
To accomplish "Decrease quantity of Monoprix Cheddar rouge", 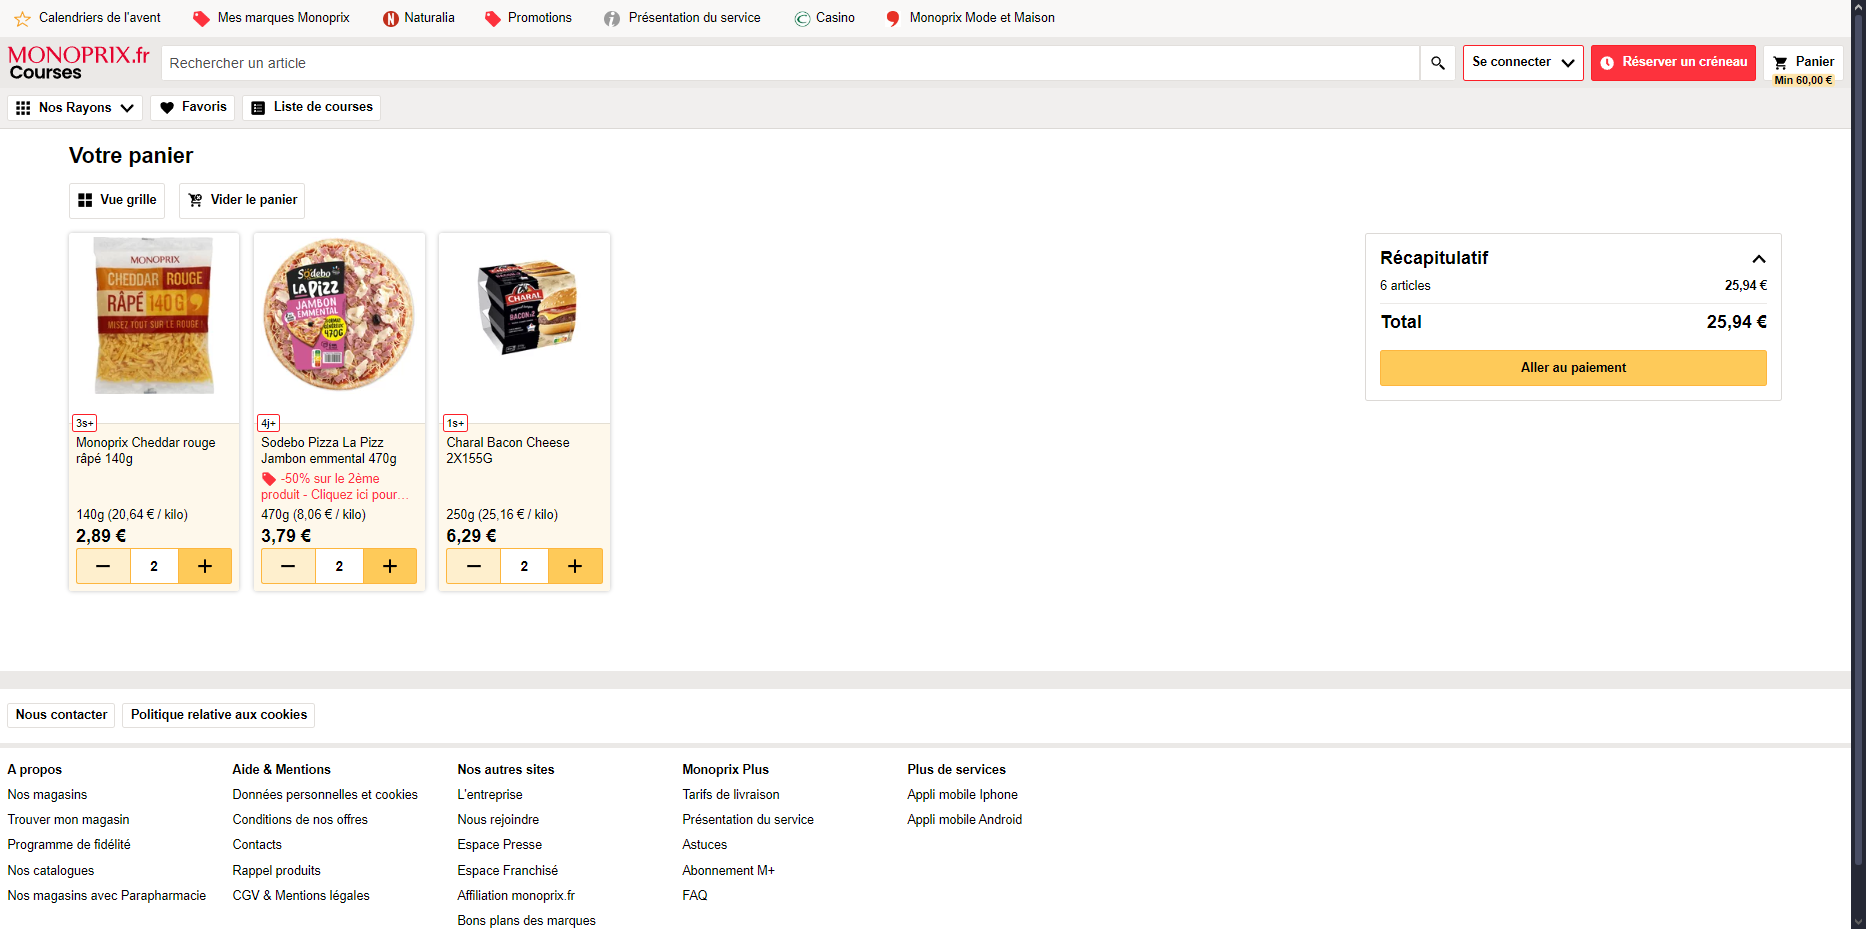I will pyautogui.click(x=103, y=566).
